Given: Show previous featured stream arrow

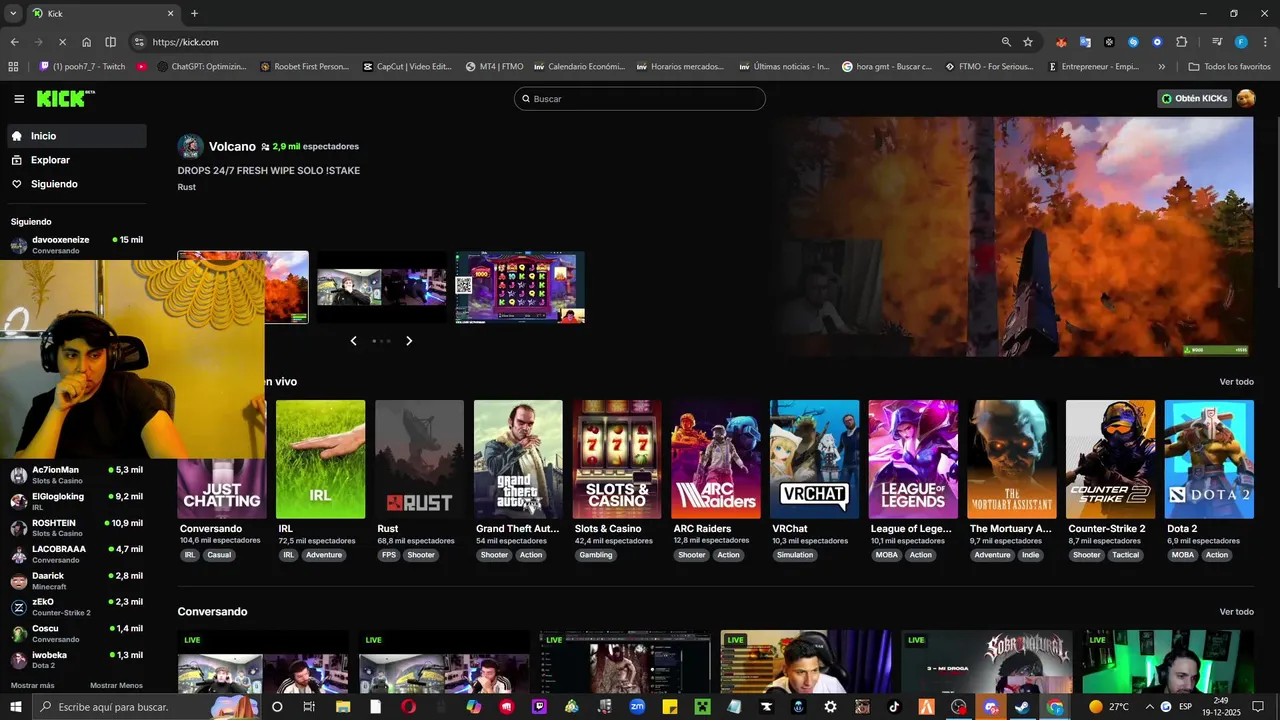Looking at the screenshot, I should 353,341.
